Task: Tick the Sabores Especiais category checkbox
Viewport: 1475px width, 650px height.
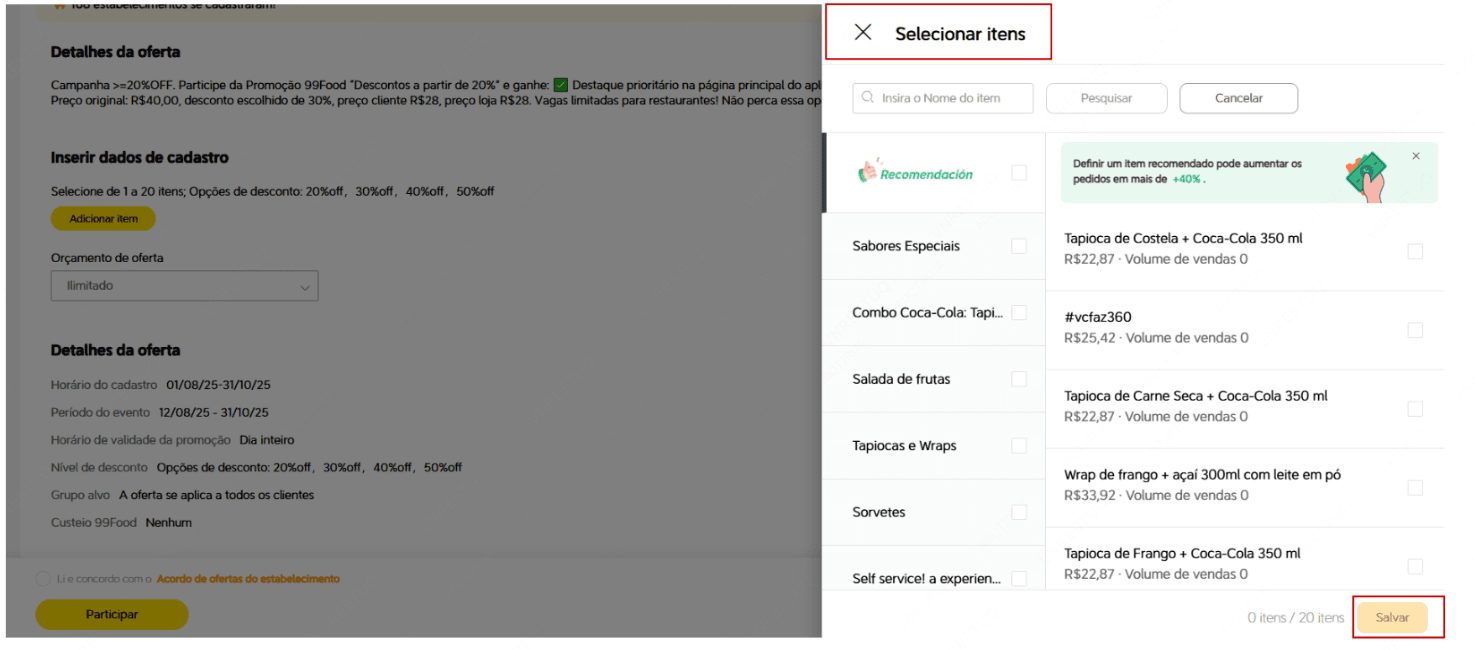Action: (x=1018, y=246)
